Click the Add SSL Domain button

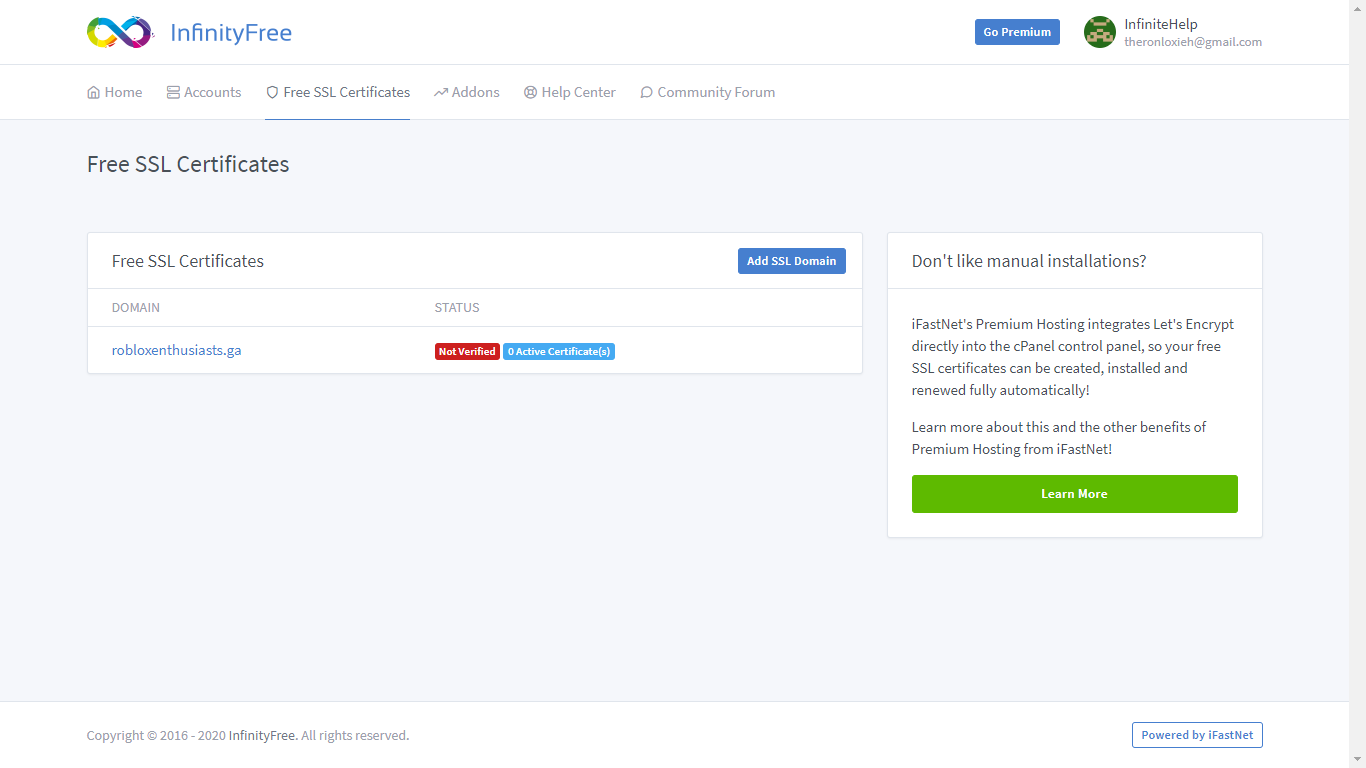pyautogui.click(x=792, y=261)
